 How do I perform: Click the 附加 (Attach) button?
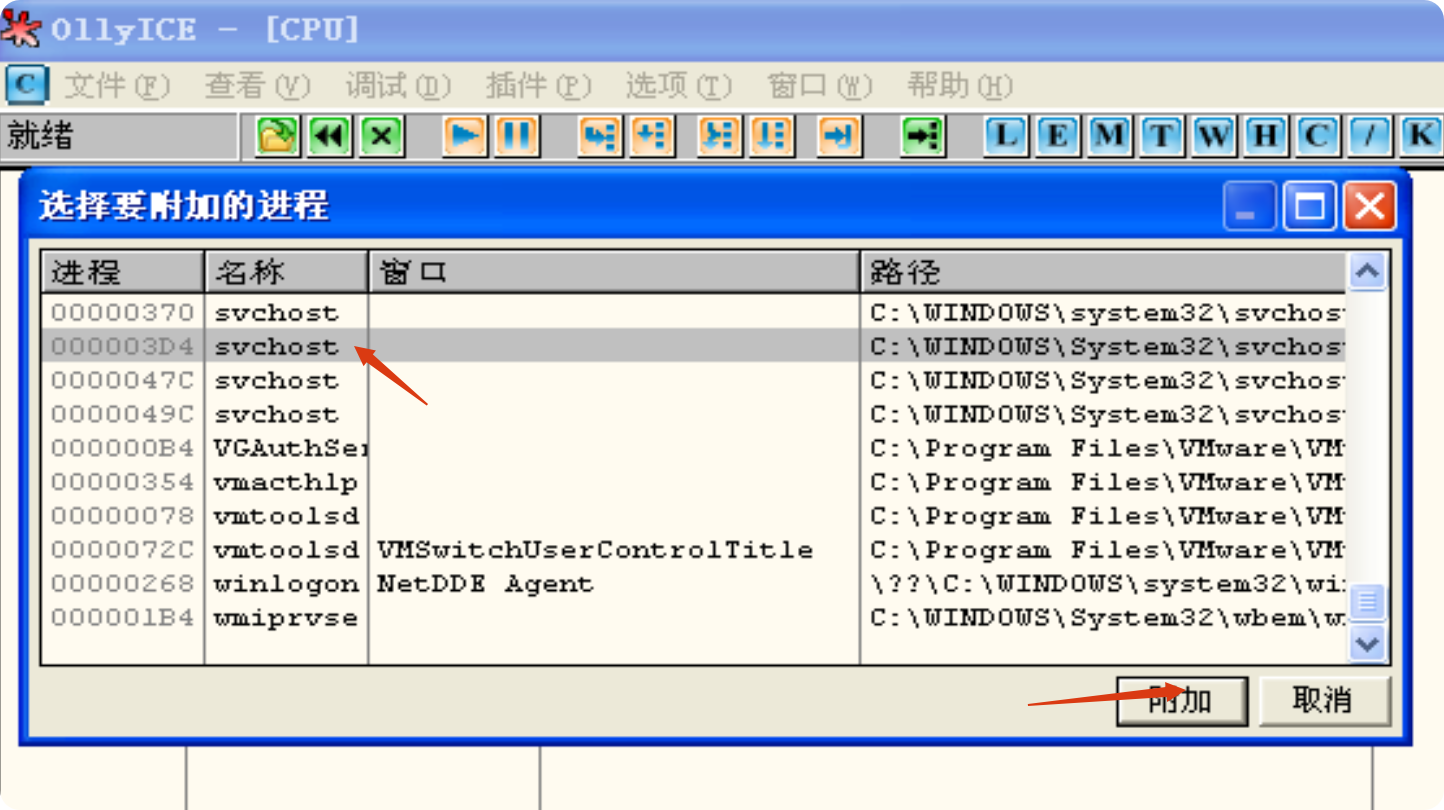coord(1181,700)
